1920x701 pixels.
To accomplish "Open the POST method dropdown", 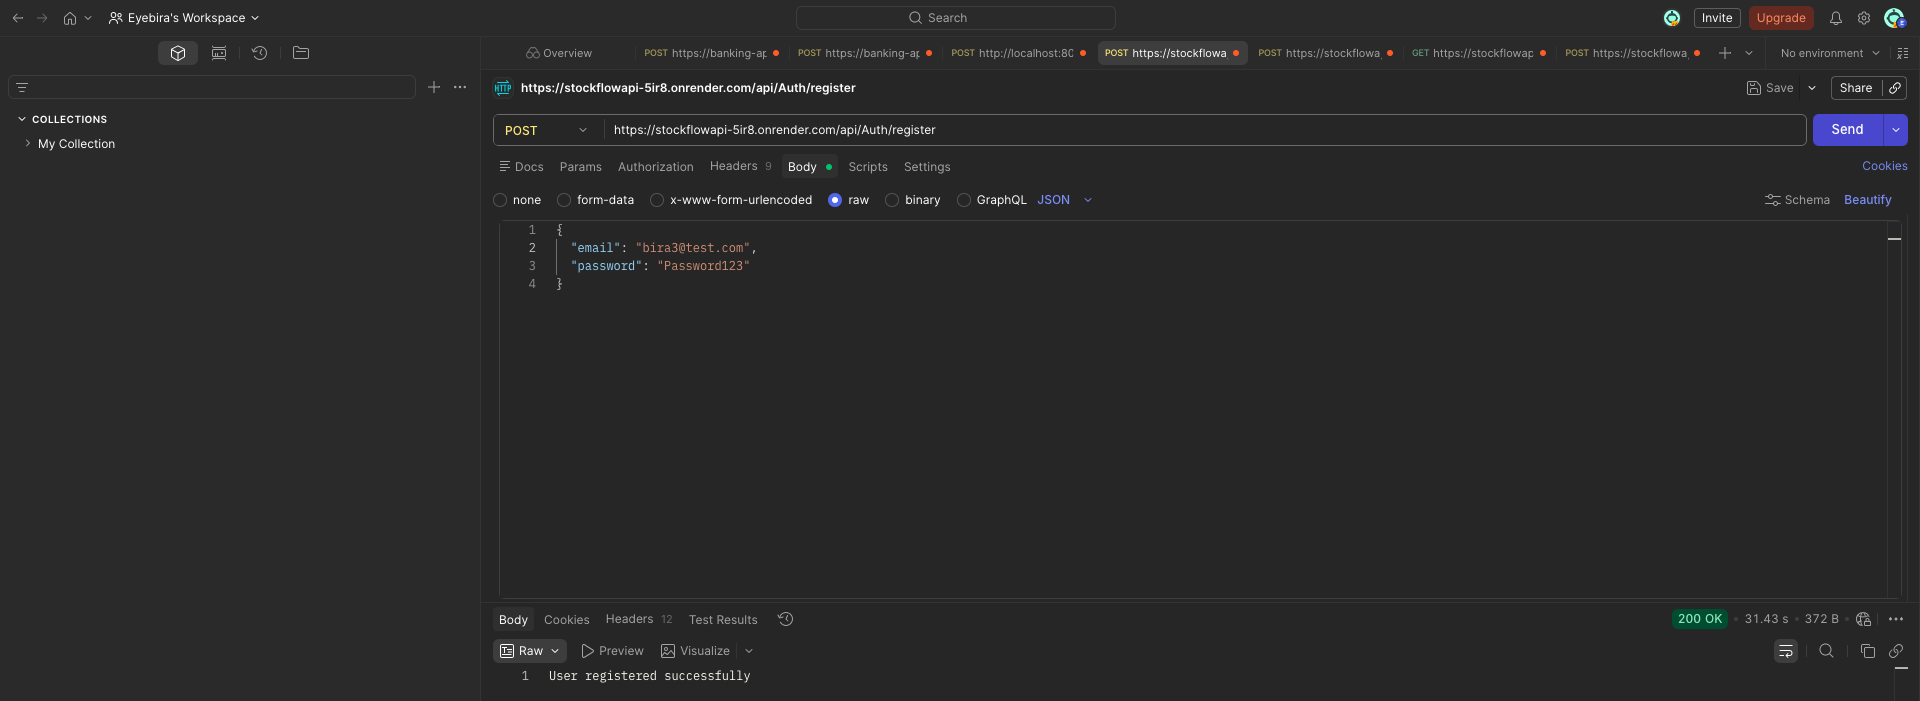I will pyautogui.click(x=547, y=130).
